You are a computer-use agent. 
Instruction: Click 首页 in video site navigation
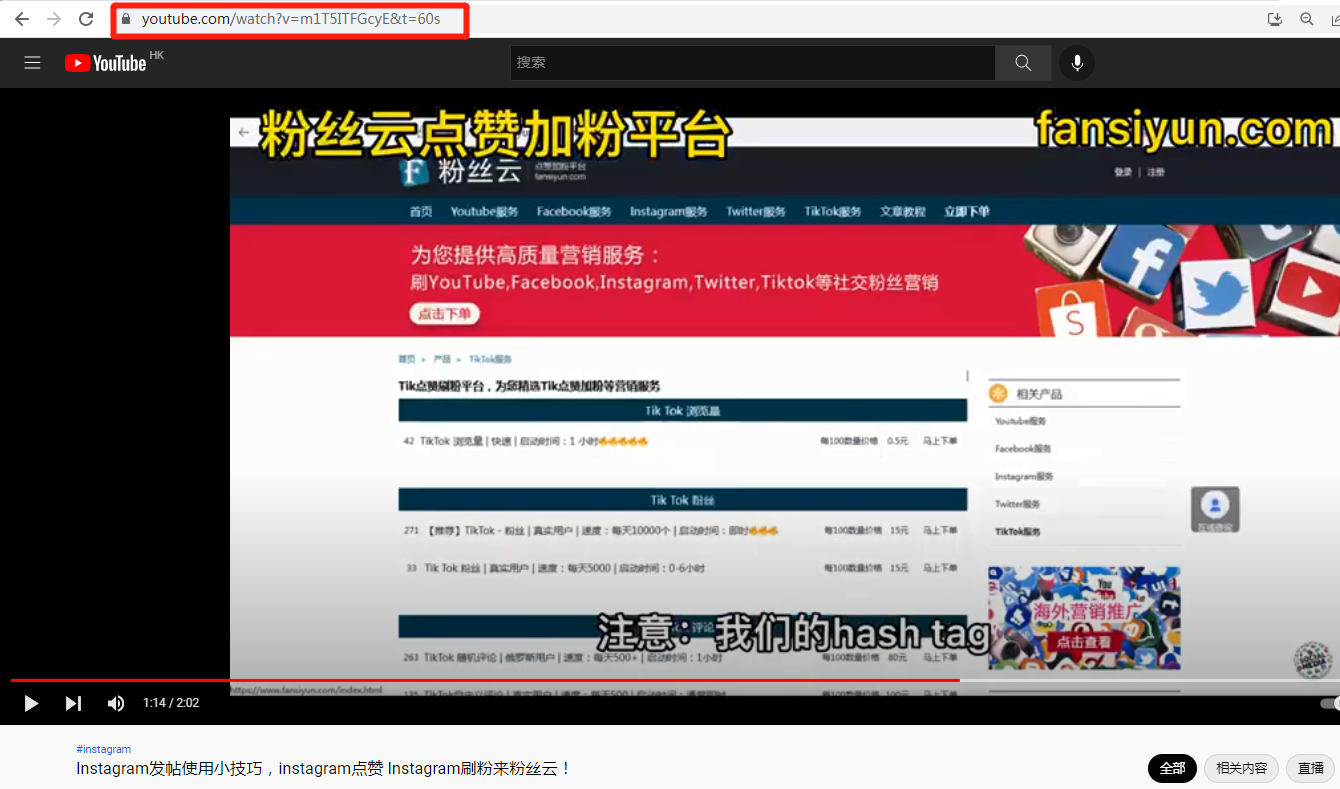coord(420,212)
